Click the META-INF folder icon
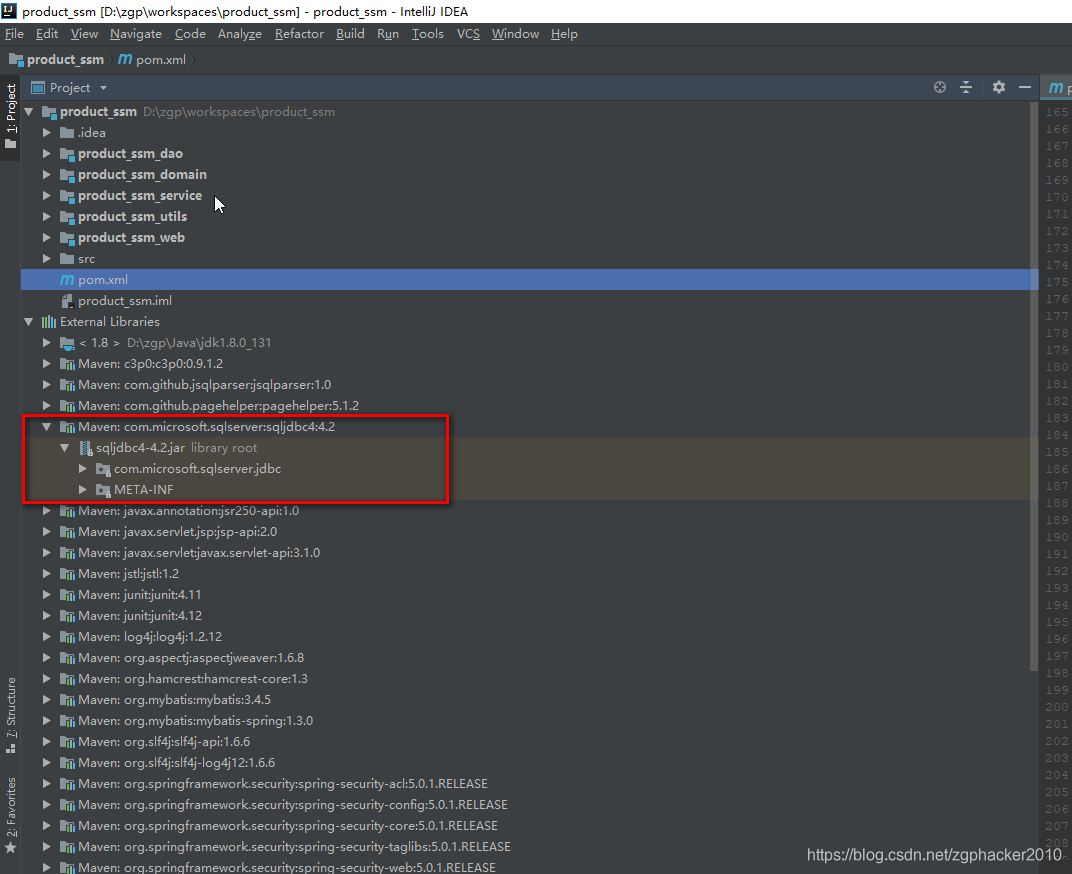Screen dimensions: 1072x874 click(103, 490)
